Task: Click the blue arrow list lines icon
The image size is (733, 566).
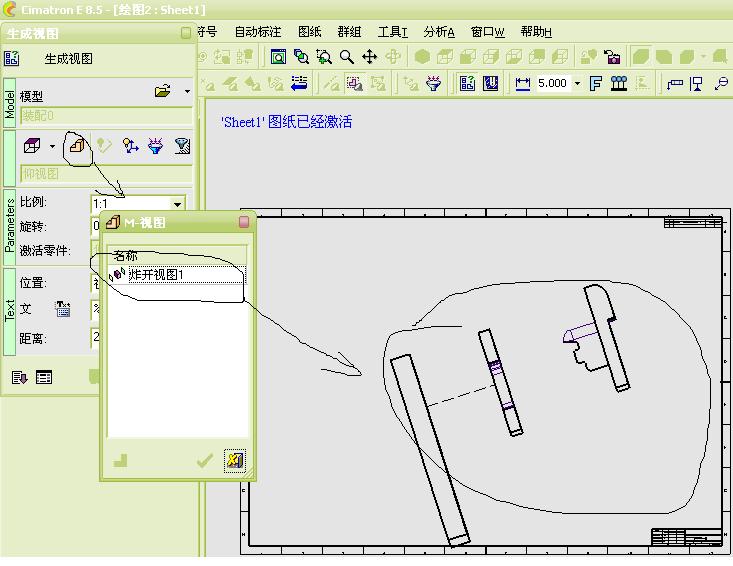Action: coord(299,83)
